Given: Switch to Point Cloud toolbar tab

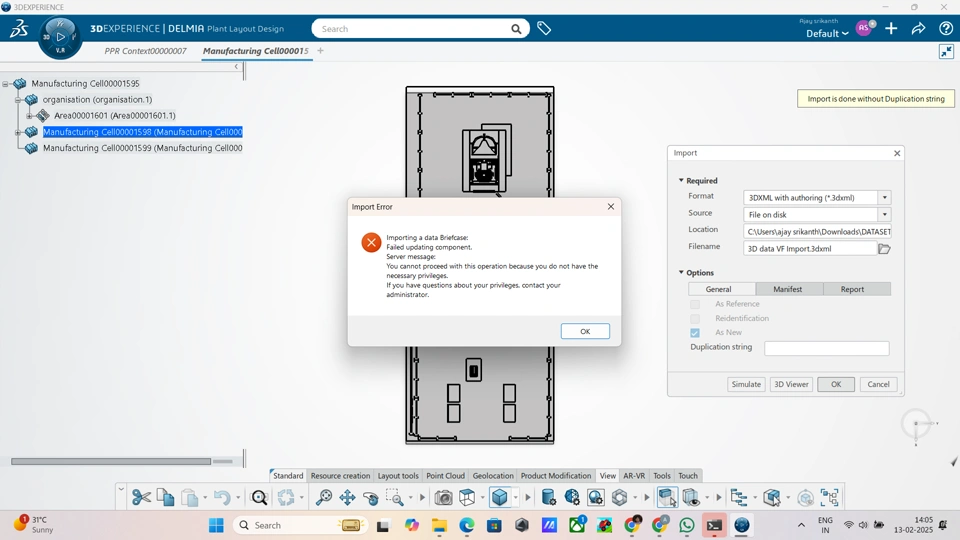Looking at the screenshot, I should tap(446, 476).
